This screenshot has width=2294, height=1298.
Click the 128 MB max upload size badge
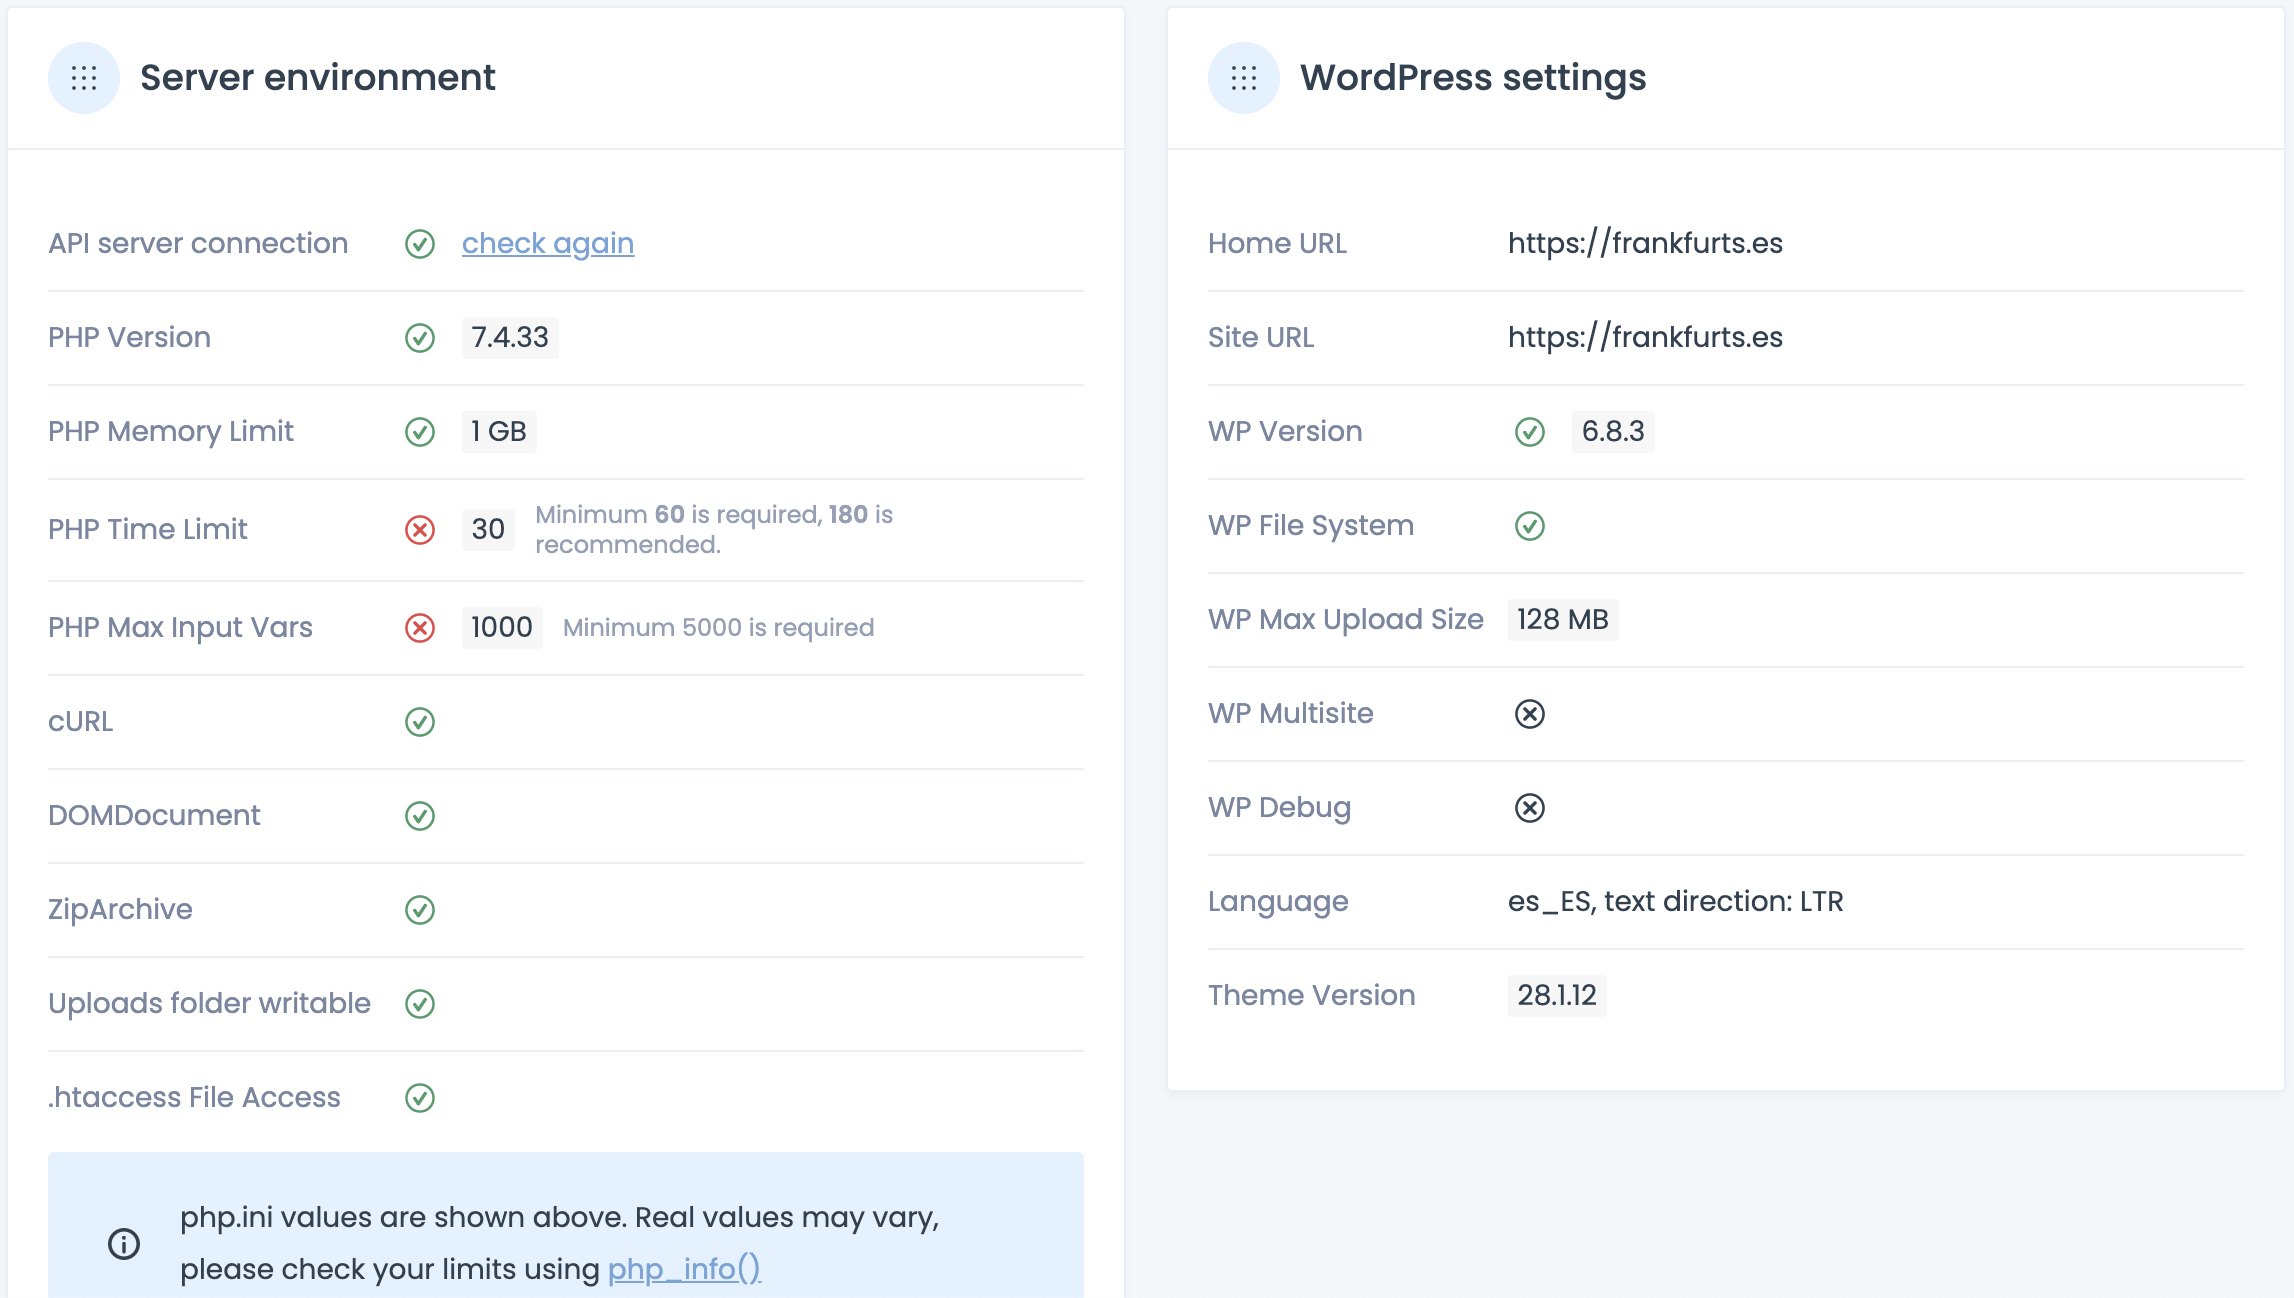(x=1562, y=620)
